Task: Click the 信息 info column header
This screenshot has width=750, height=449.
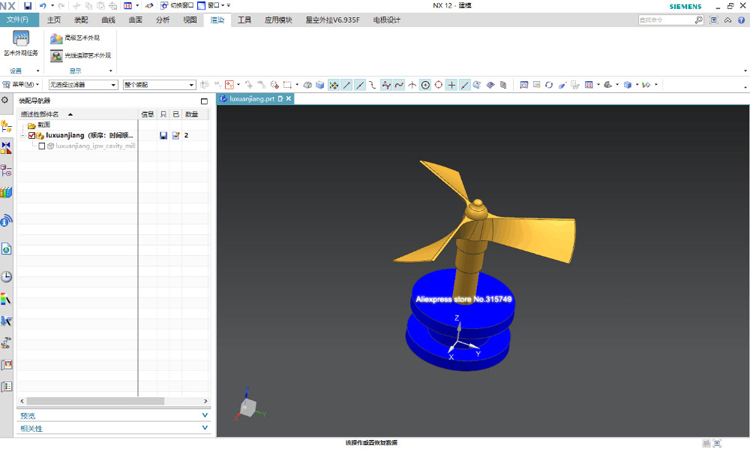Action: tap(148, 114)
